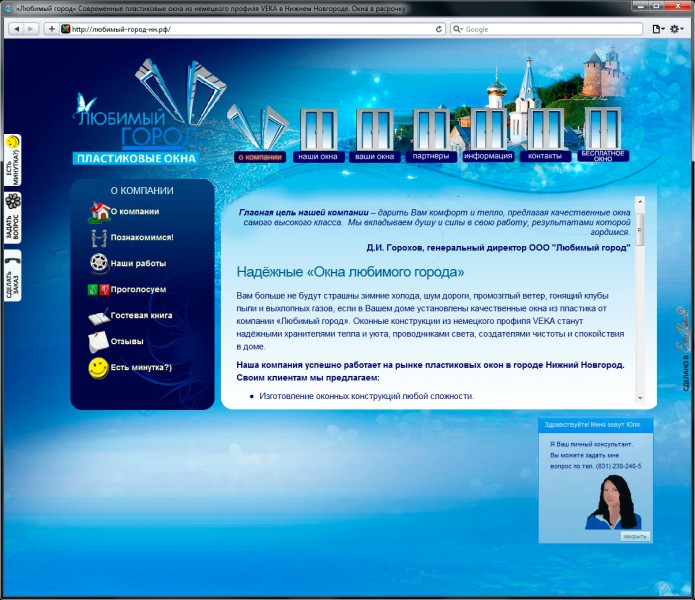
Task: Open the 'контакты' menu tab
Action: pos(545,156)
